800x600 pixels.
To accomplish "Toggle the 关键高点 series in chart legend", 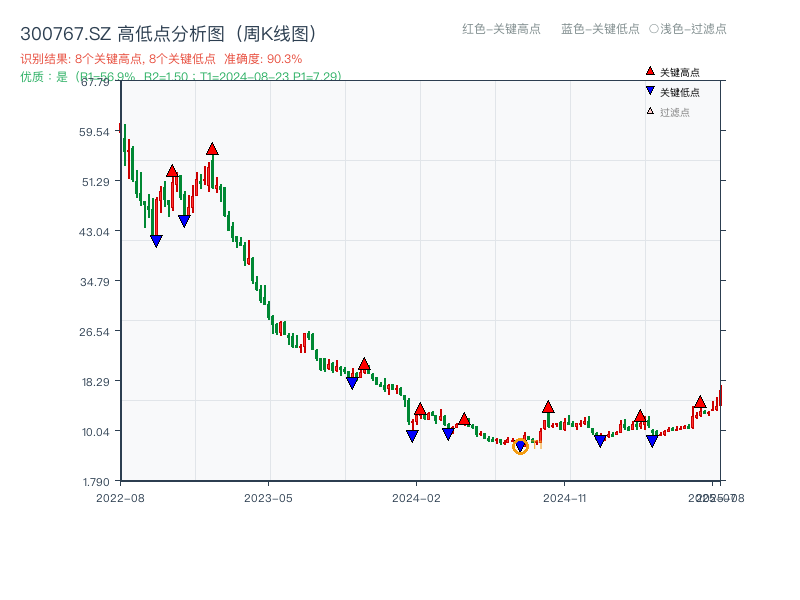I will [x=680, y=72].
